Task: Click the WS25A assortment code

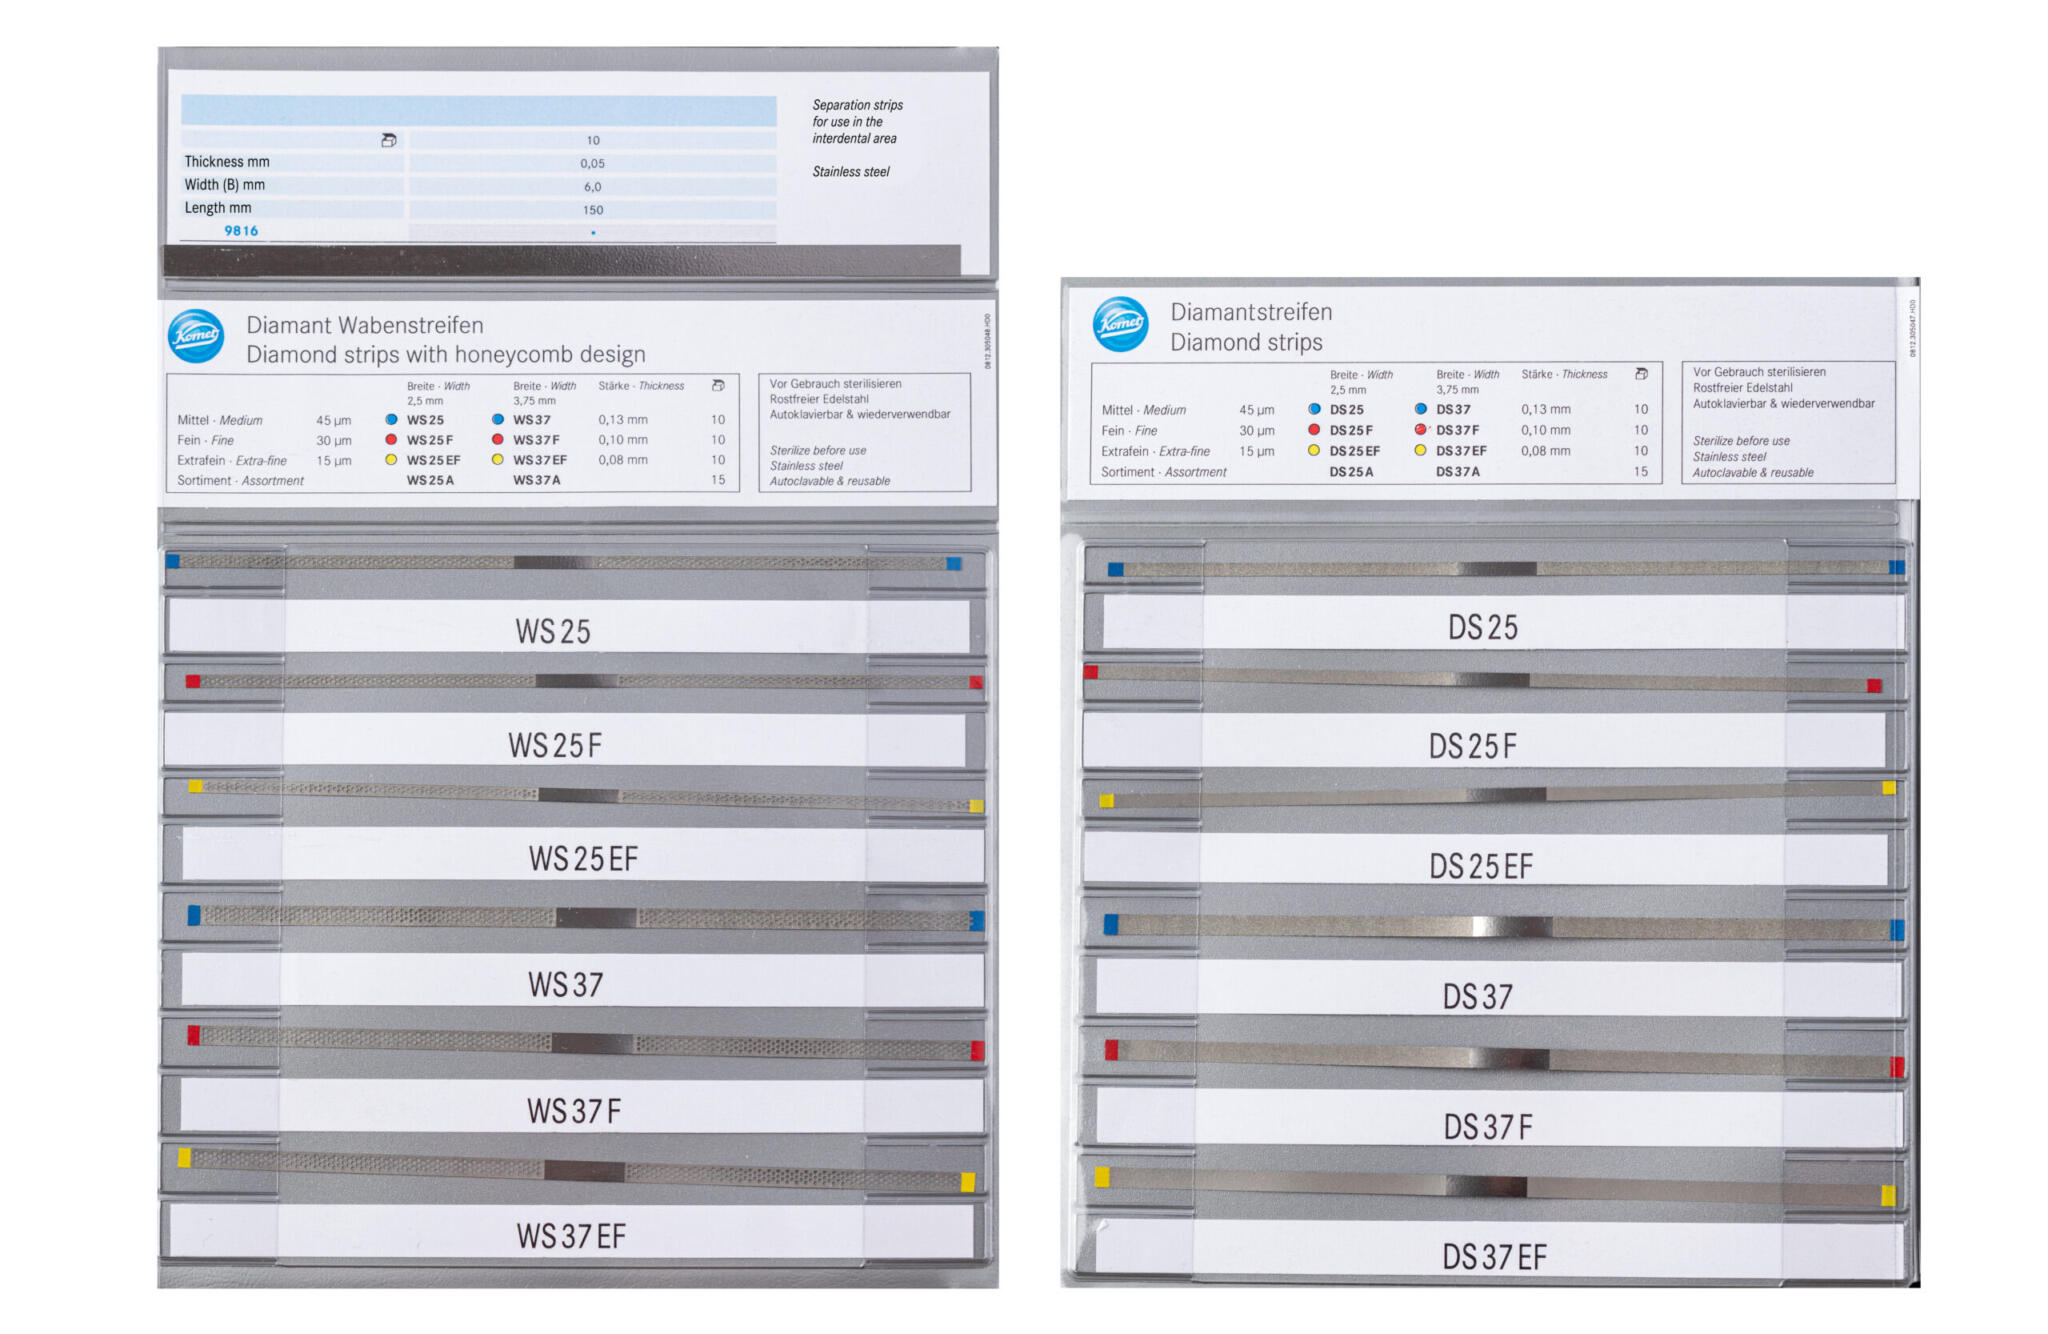Action: click(430, 481)
